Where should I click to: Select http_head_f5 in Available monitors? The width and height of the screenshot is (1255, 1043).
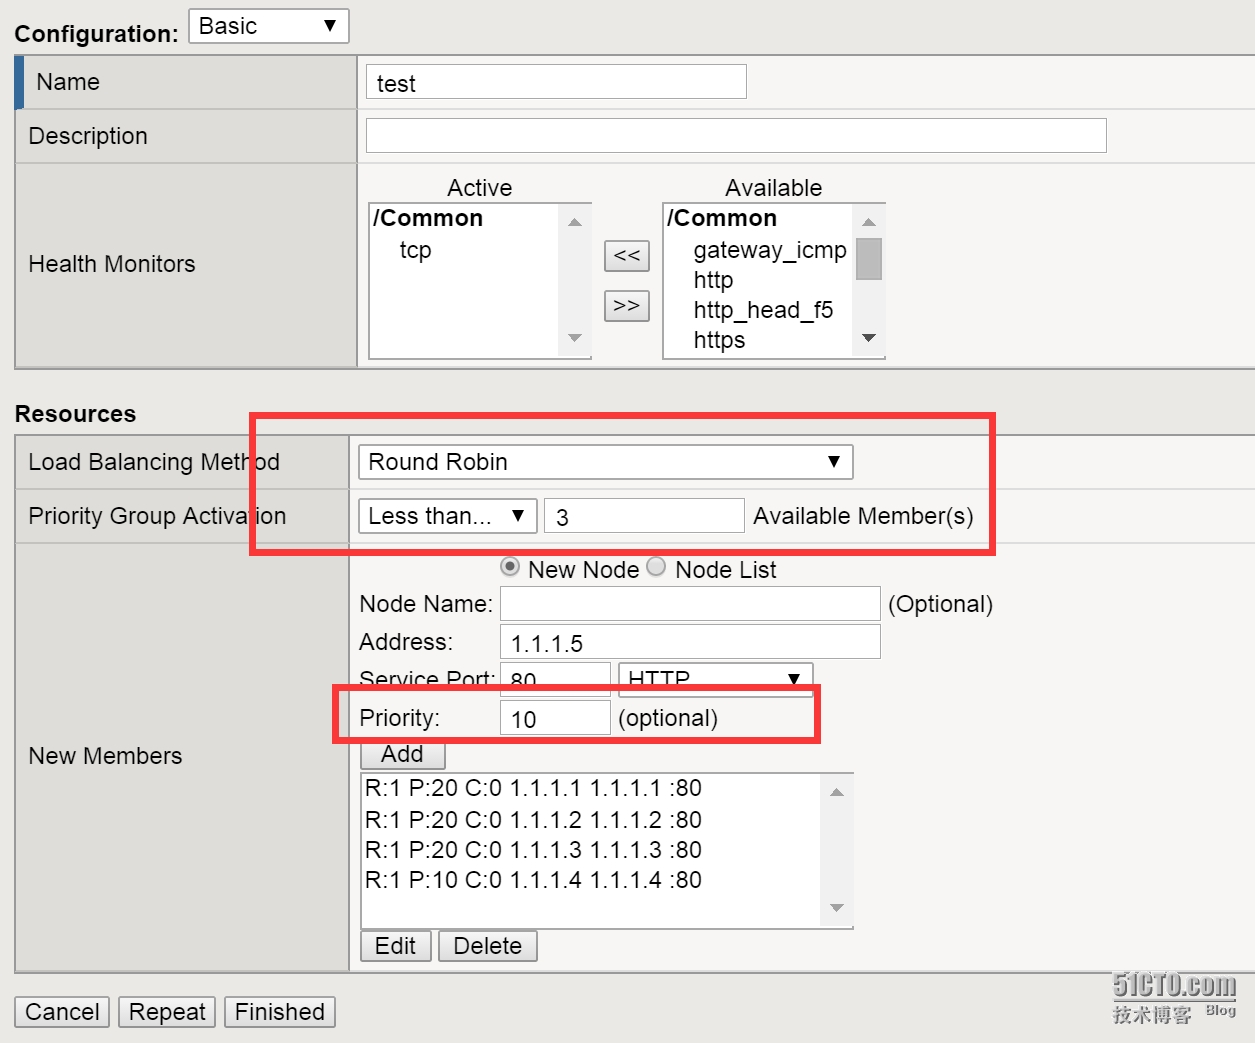point(763,310)
